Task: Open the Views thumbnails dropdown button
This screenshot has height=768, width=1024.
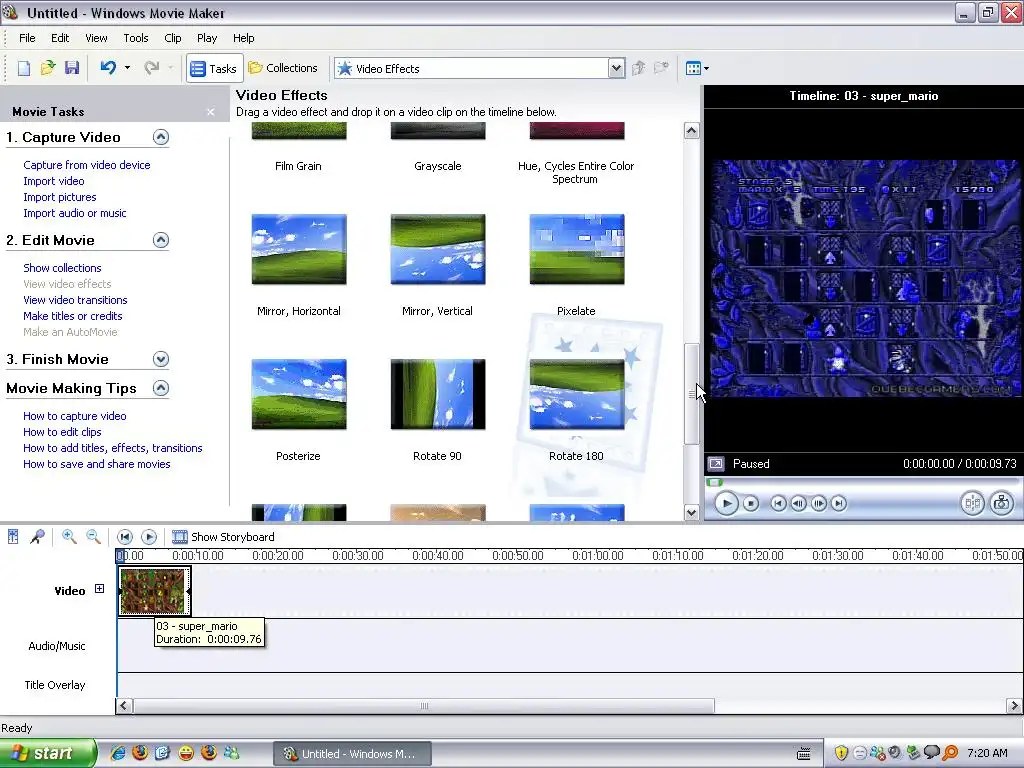Action: [697, 68]
